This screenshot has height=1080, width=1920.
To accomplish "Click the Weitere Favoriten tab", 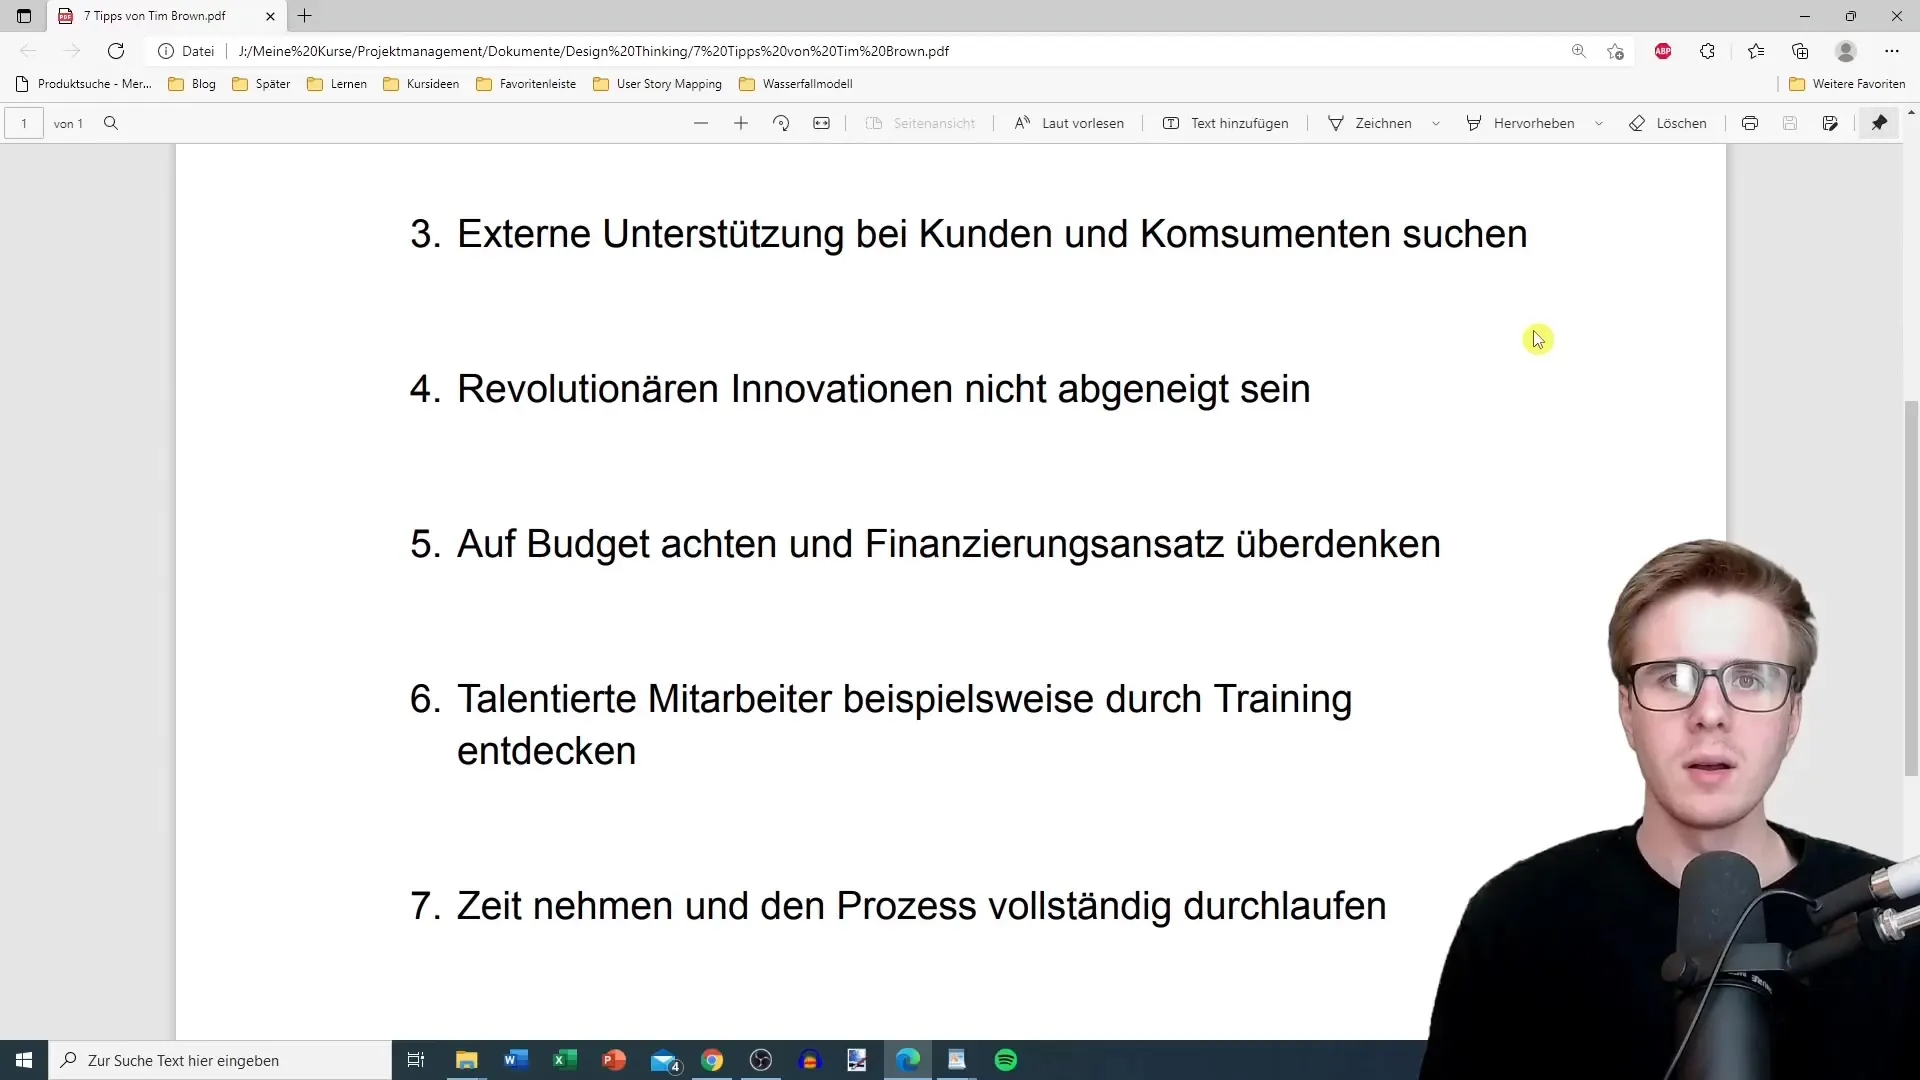I will click(x=1847, y=83).
